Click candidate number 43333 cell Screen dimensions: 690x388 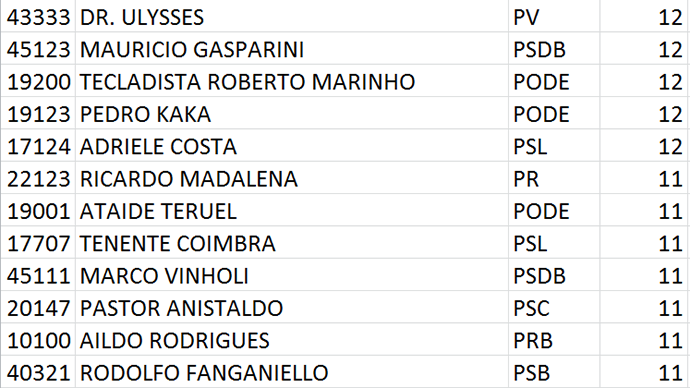pyautogui.click(x=38, y=17)
